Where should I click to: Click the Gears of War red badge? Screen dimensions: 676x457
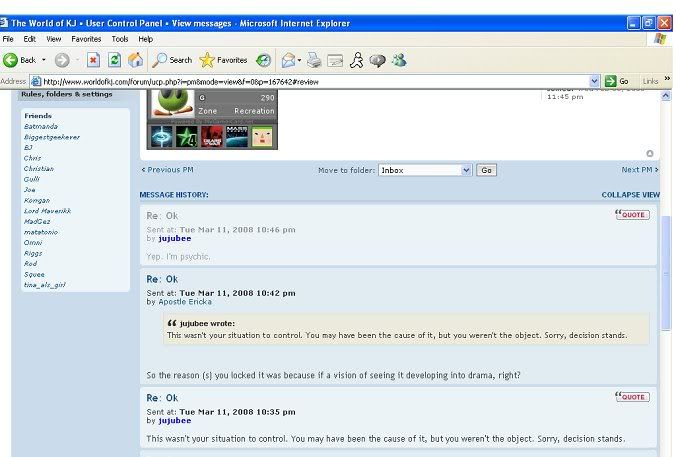coord(212,137)
